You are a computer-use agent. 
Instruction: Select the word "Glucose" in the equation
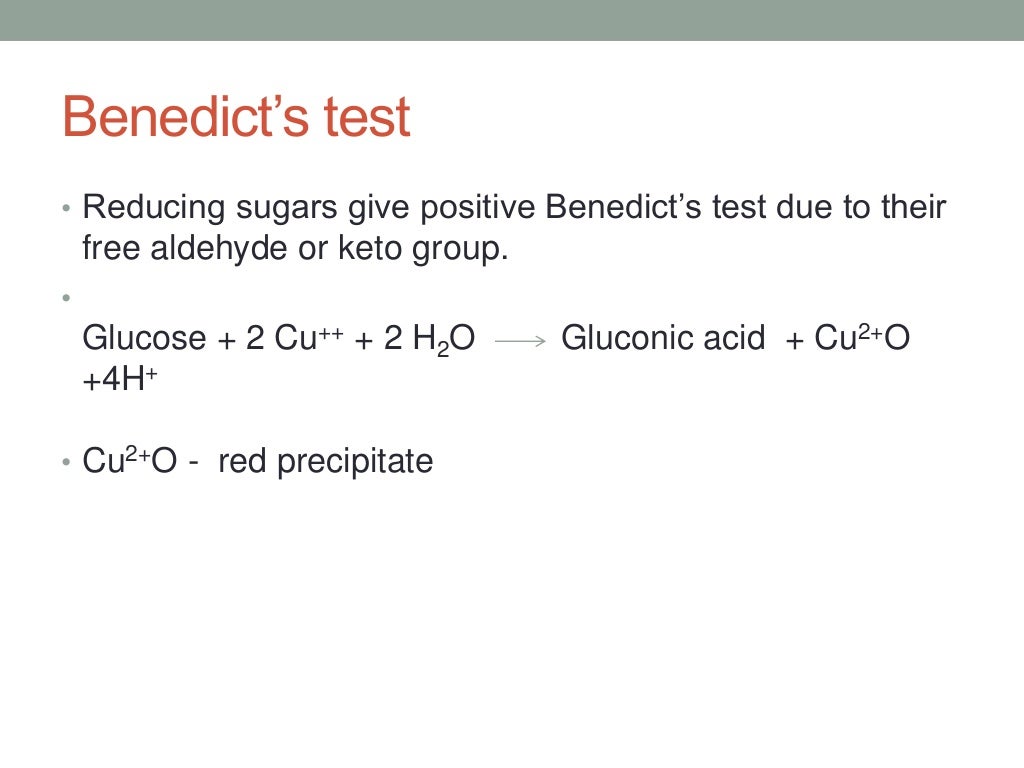coord(143,339)
